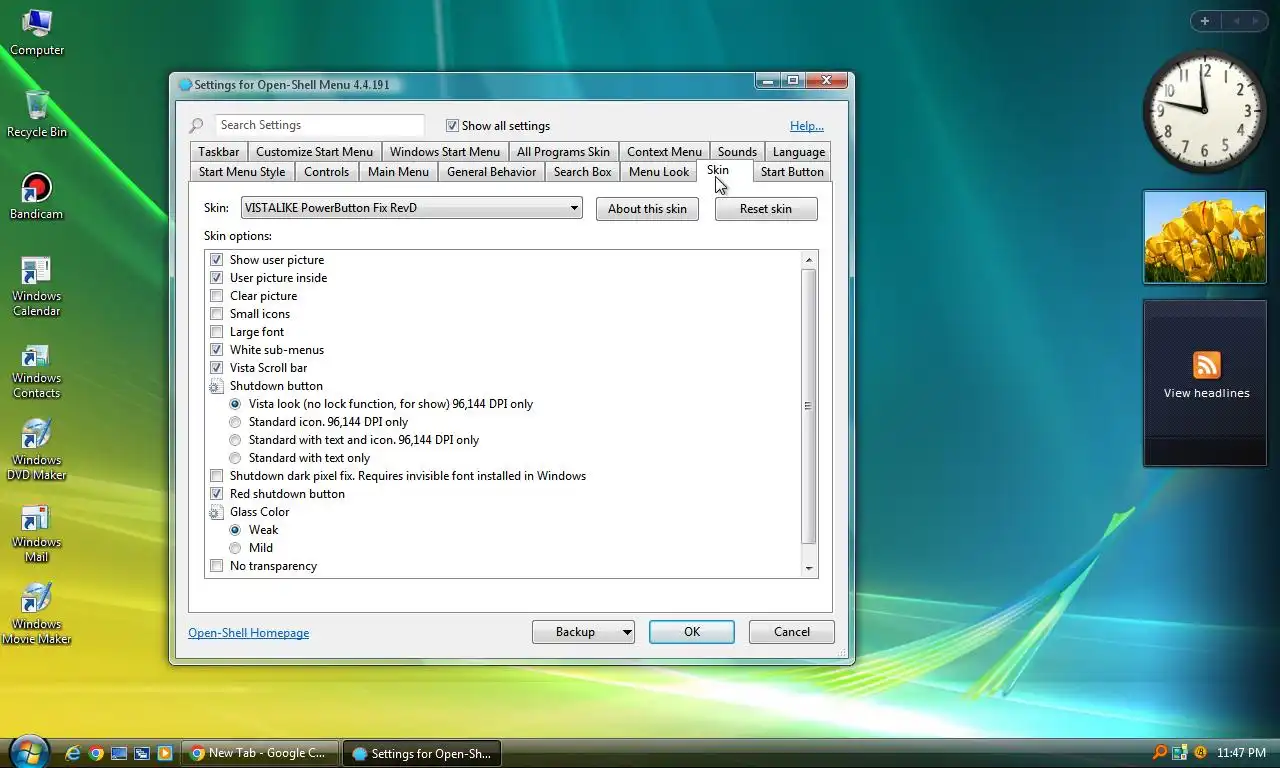The image size is (1280, 768).
Task: Click the Reset skin button
Action: coord(766,209)
